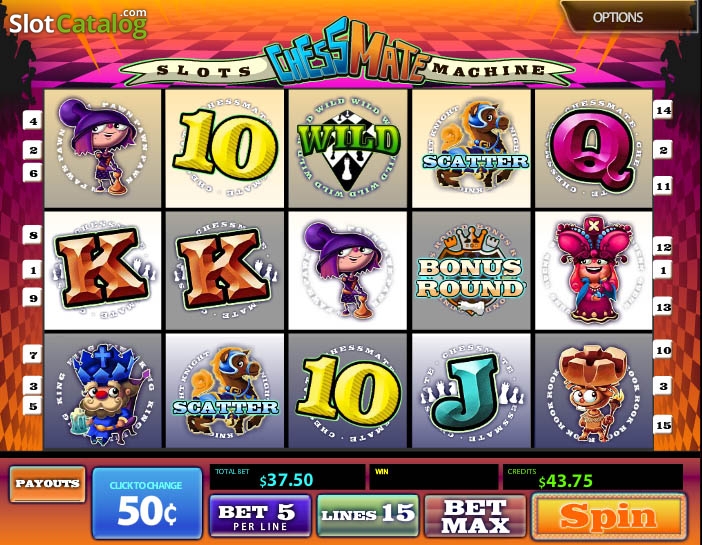Select the Bonus Round crown symbol
Viewport: 702px width, 545px height.
(471, 271)
